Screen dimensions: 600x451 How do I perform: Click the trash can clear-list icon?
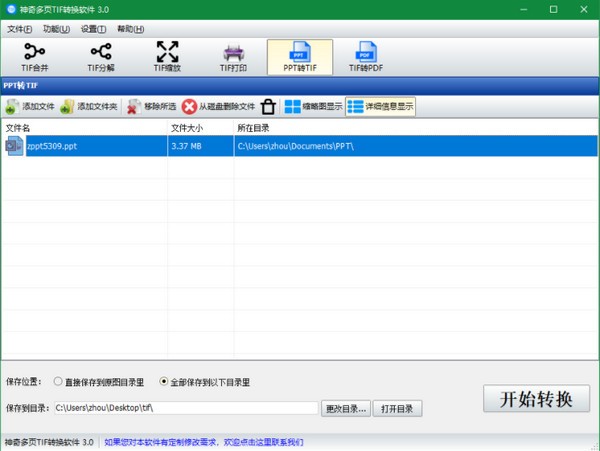(268, 107)
